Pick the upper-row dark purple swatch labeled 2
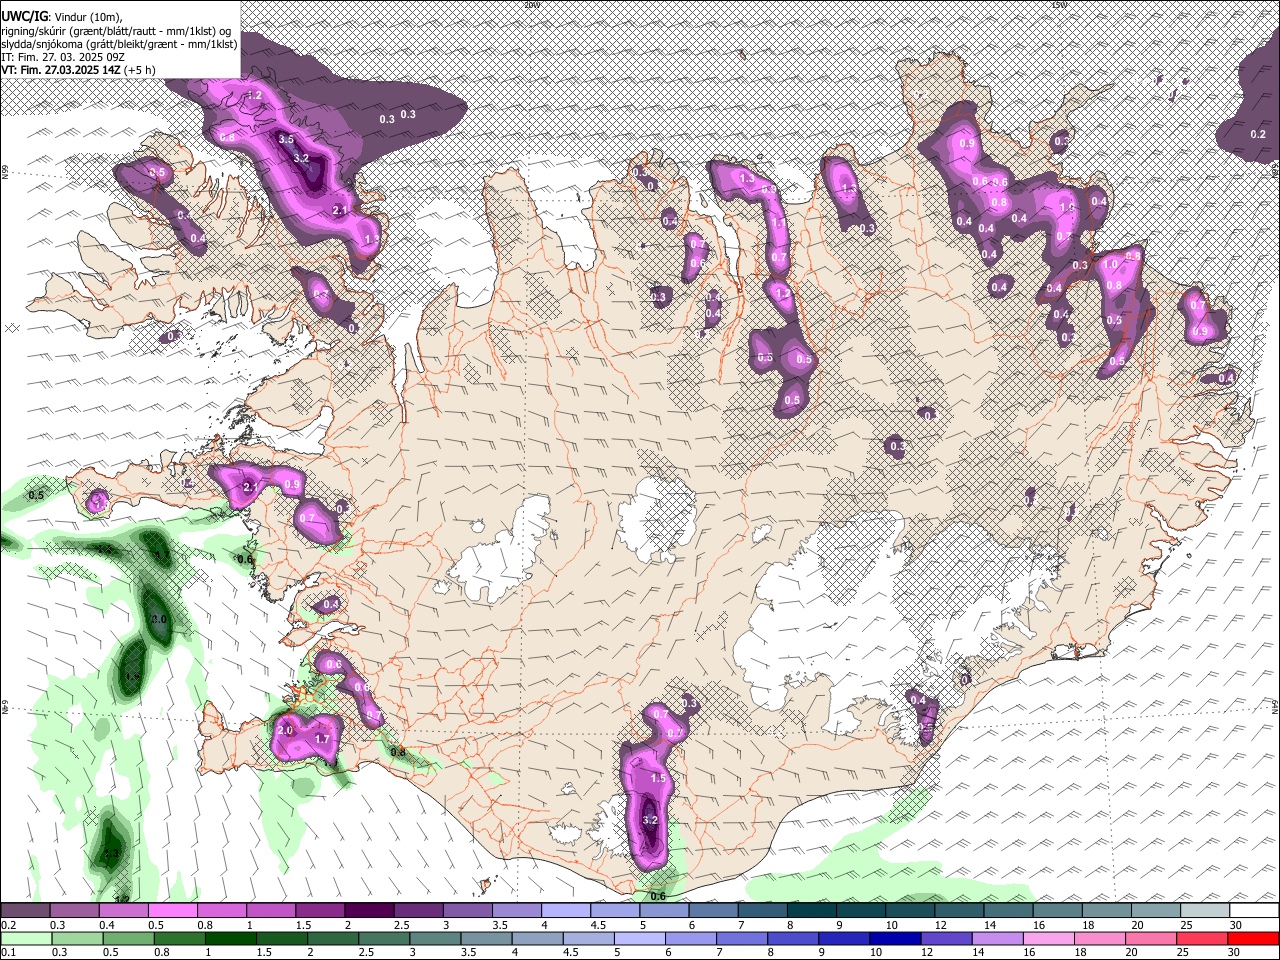Image resolution: width=1280 pixels, height=960 pixels. click(x=369, y=910)
